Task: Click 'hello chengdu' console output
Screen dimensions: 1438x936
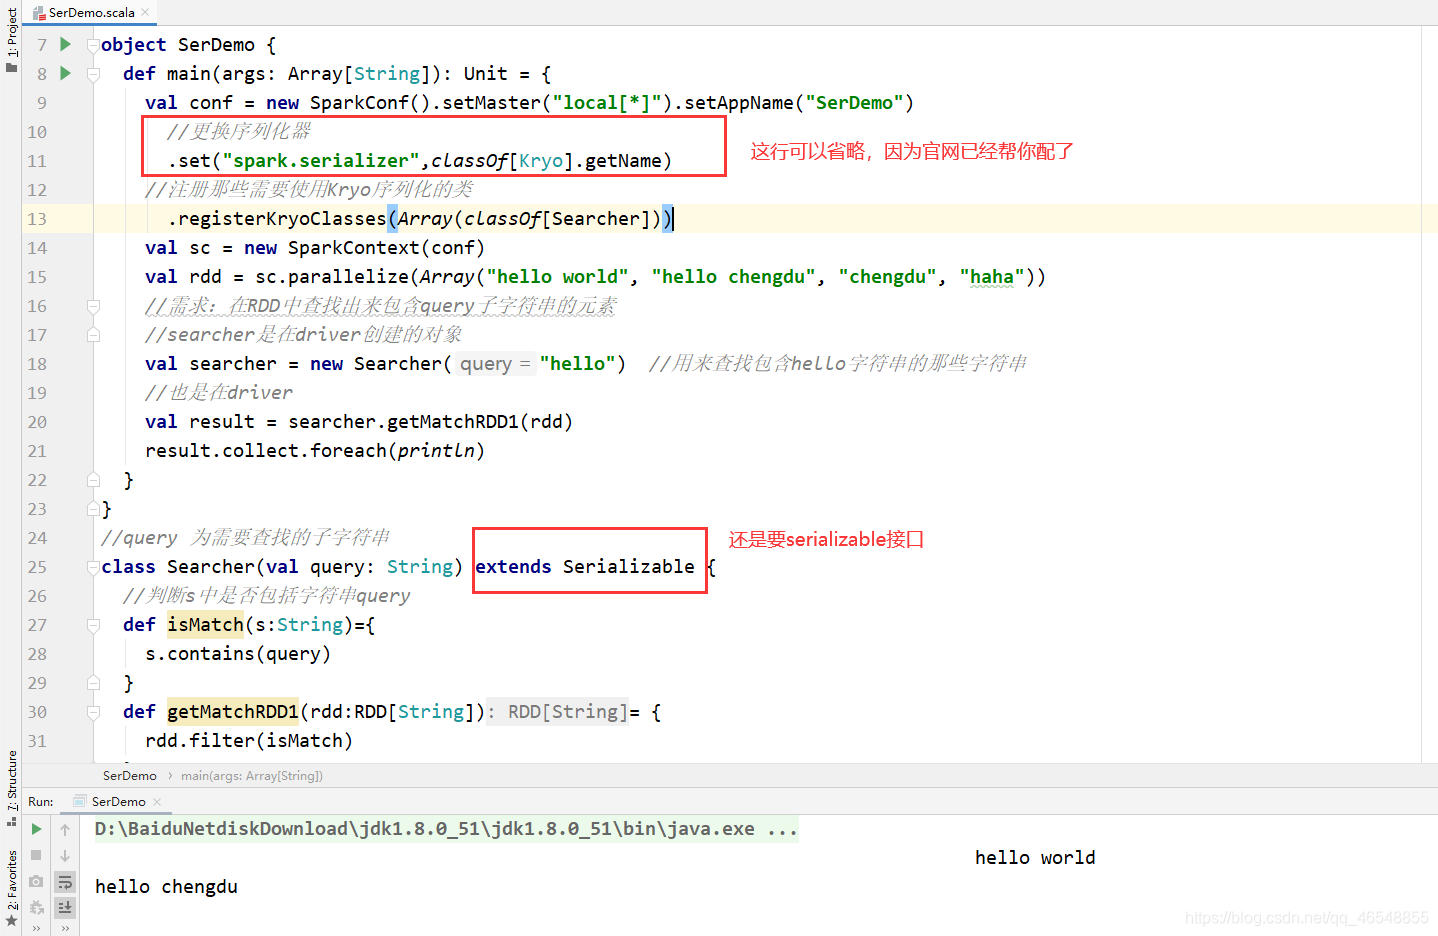Action: tap(166, 886)
